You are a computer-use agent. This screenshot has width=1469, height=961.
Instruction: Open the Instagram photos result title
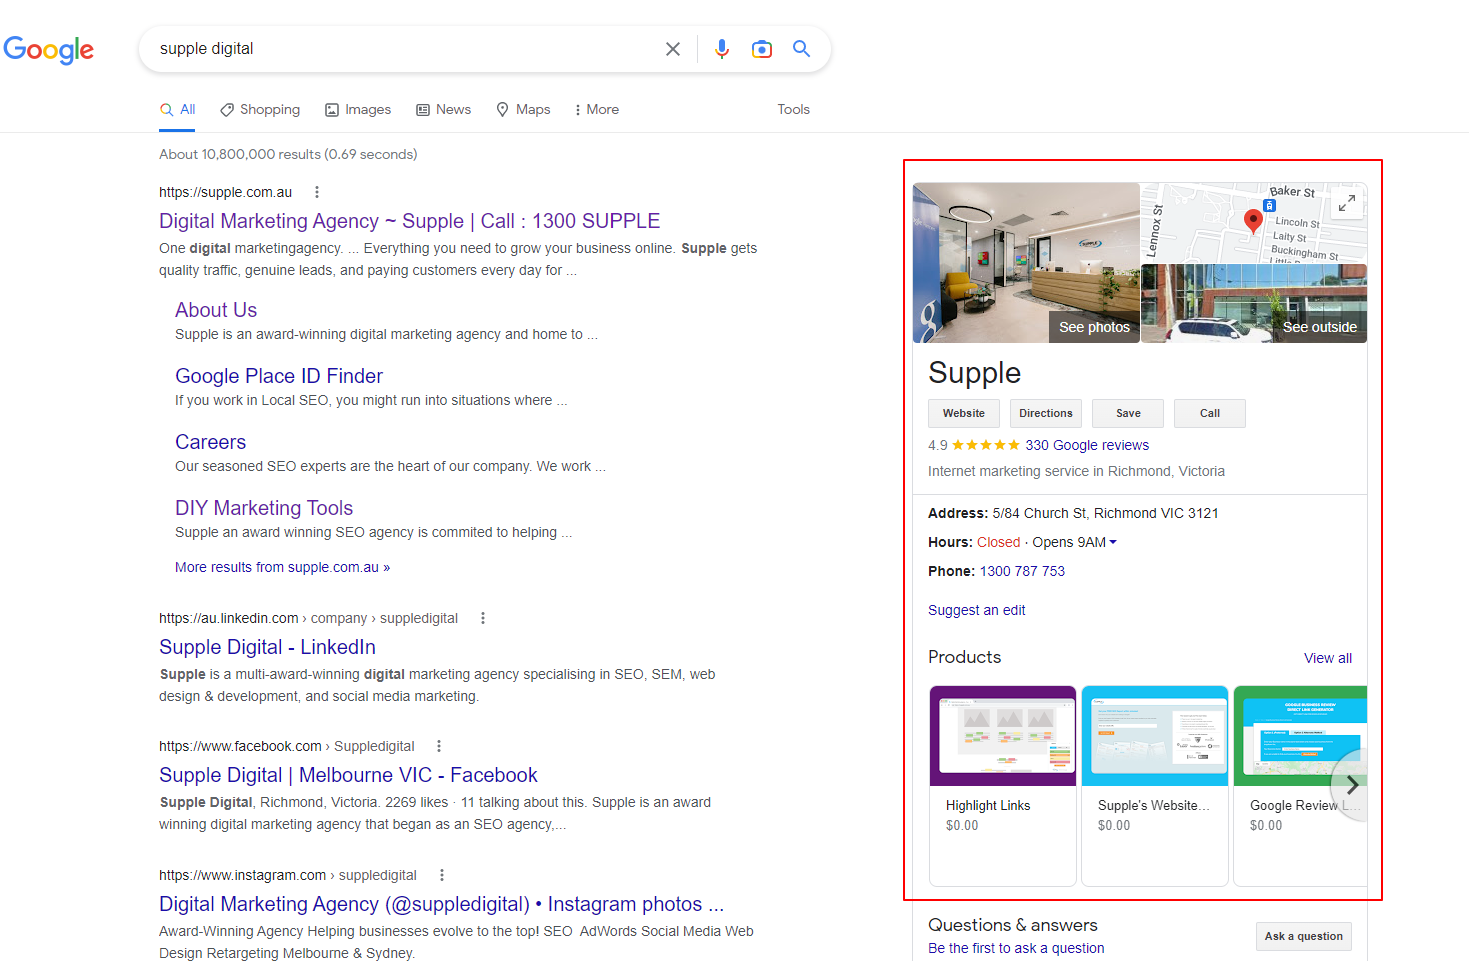441,904
